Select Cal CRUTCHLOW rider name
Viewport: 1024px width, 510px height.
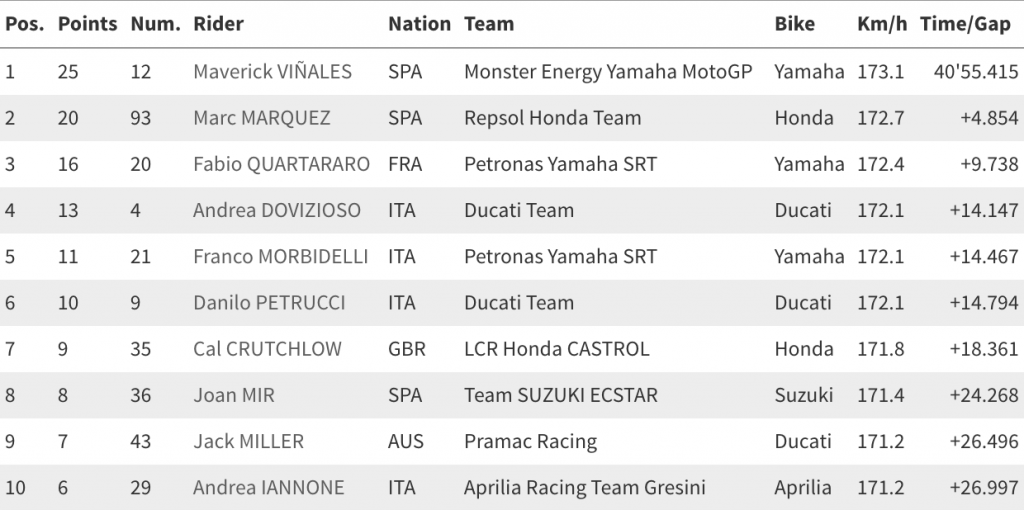tap(267, 349)
